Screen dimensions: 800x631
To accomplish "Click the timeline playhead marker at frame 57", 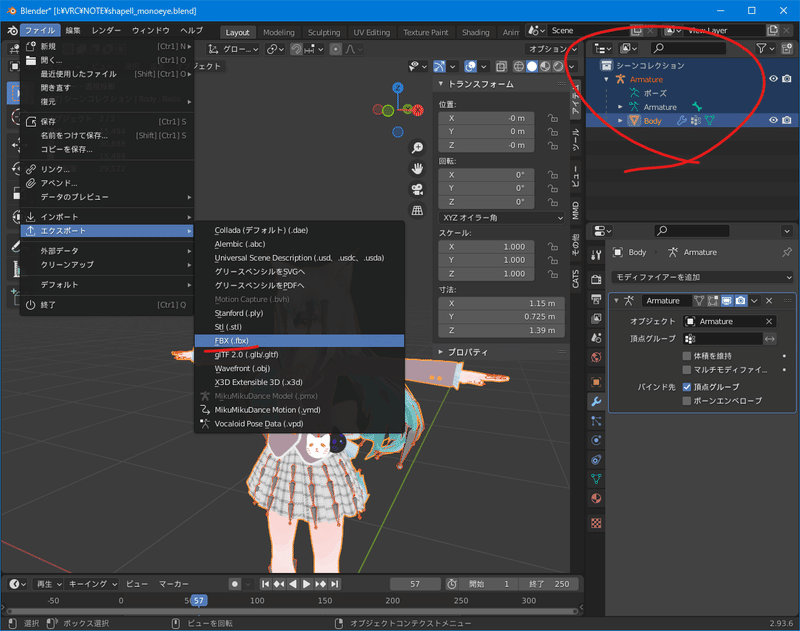I will pyautogui.click(x=198, y=600).
